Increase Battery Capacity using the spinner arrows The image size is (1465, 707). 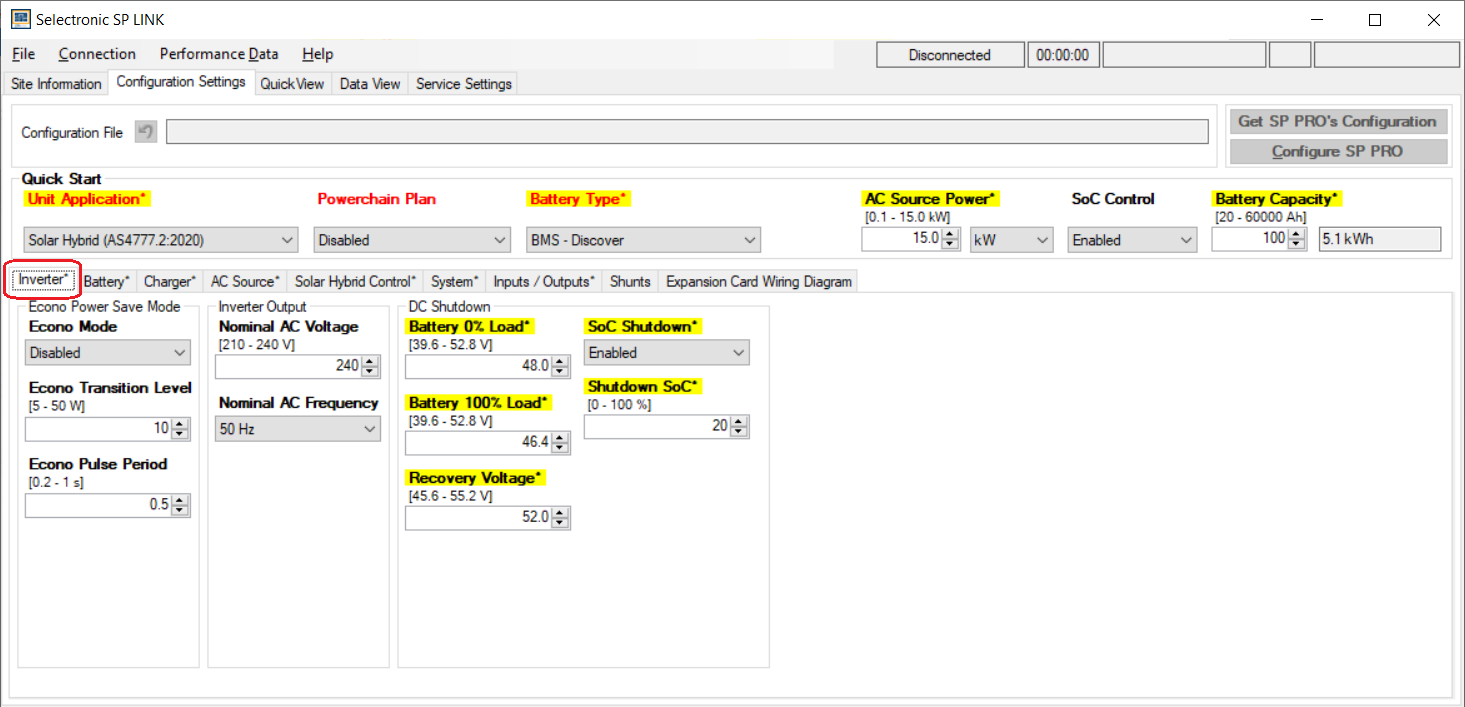[x=1297, y=235]
